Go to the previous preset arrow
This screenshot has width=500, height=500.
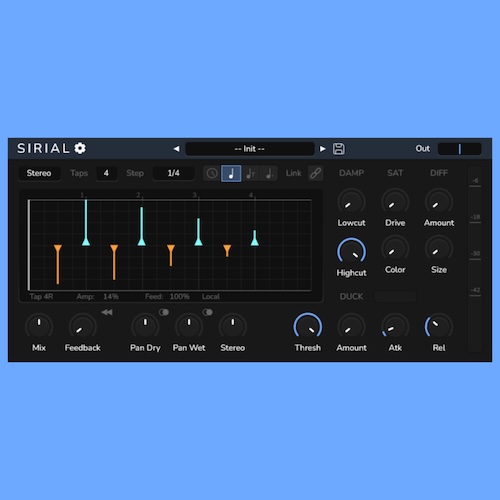177,149
